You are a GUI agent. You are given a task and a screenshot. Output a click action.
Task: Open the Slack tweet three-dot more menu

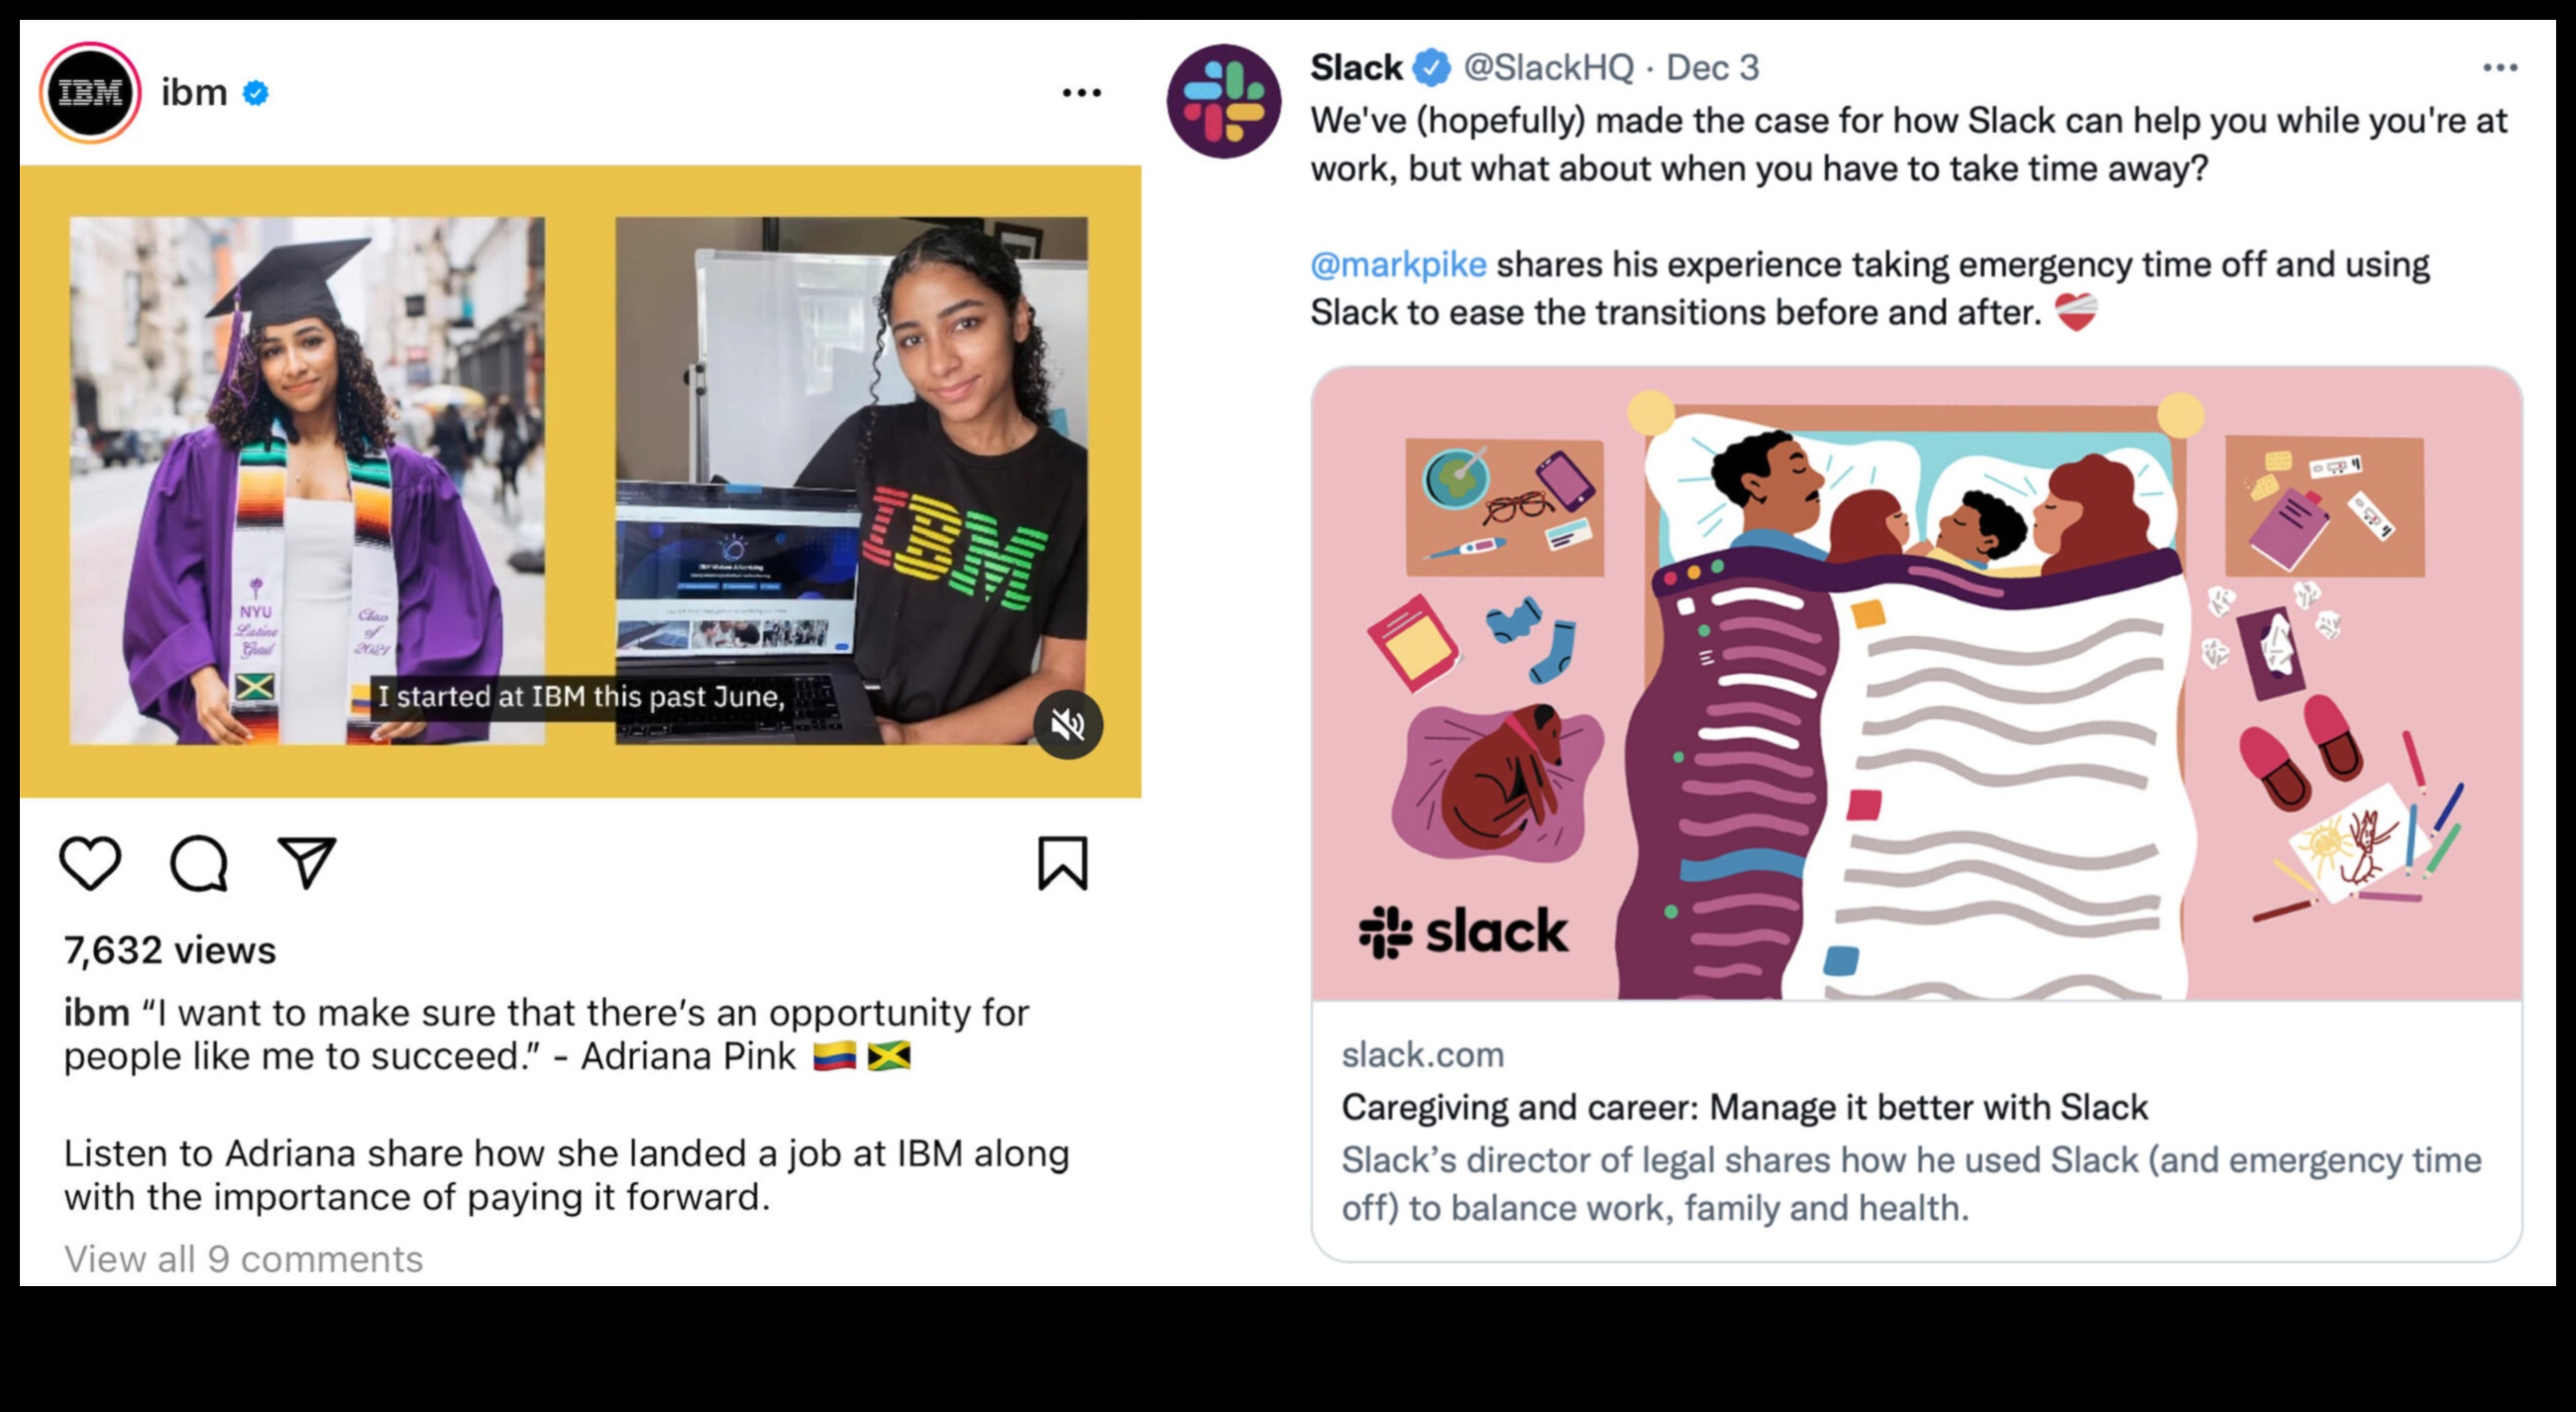coord(2499,68)
